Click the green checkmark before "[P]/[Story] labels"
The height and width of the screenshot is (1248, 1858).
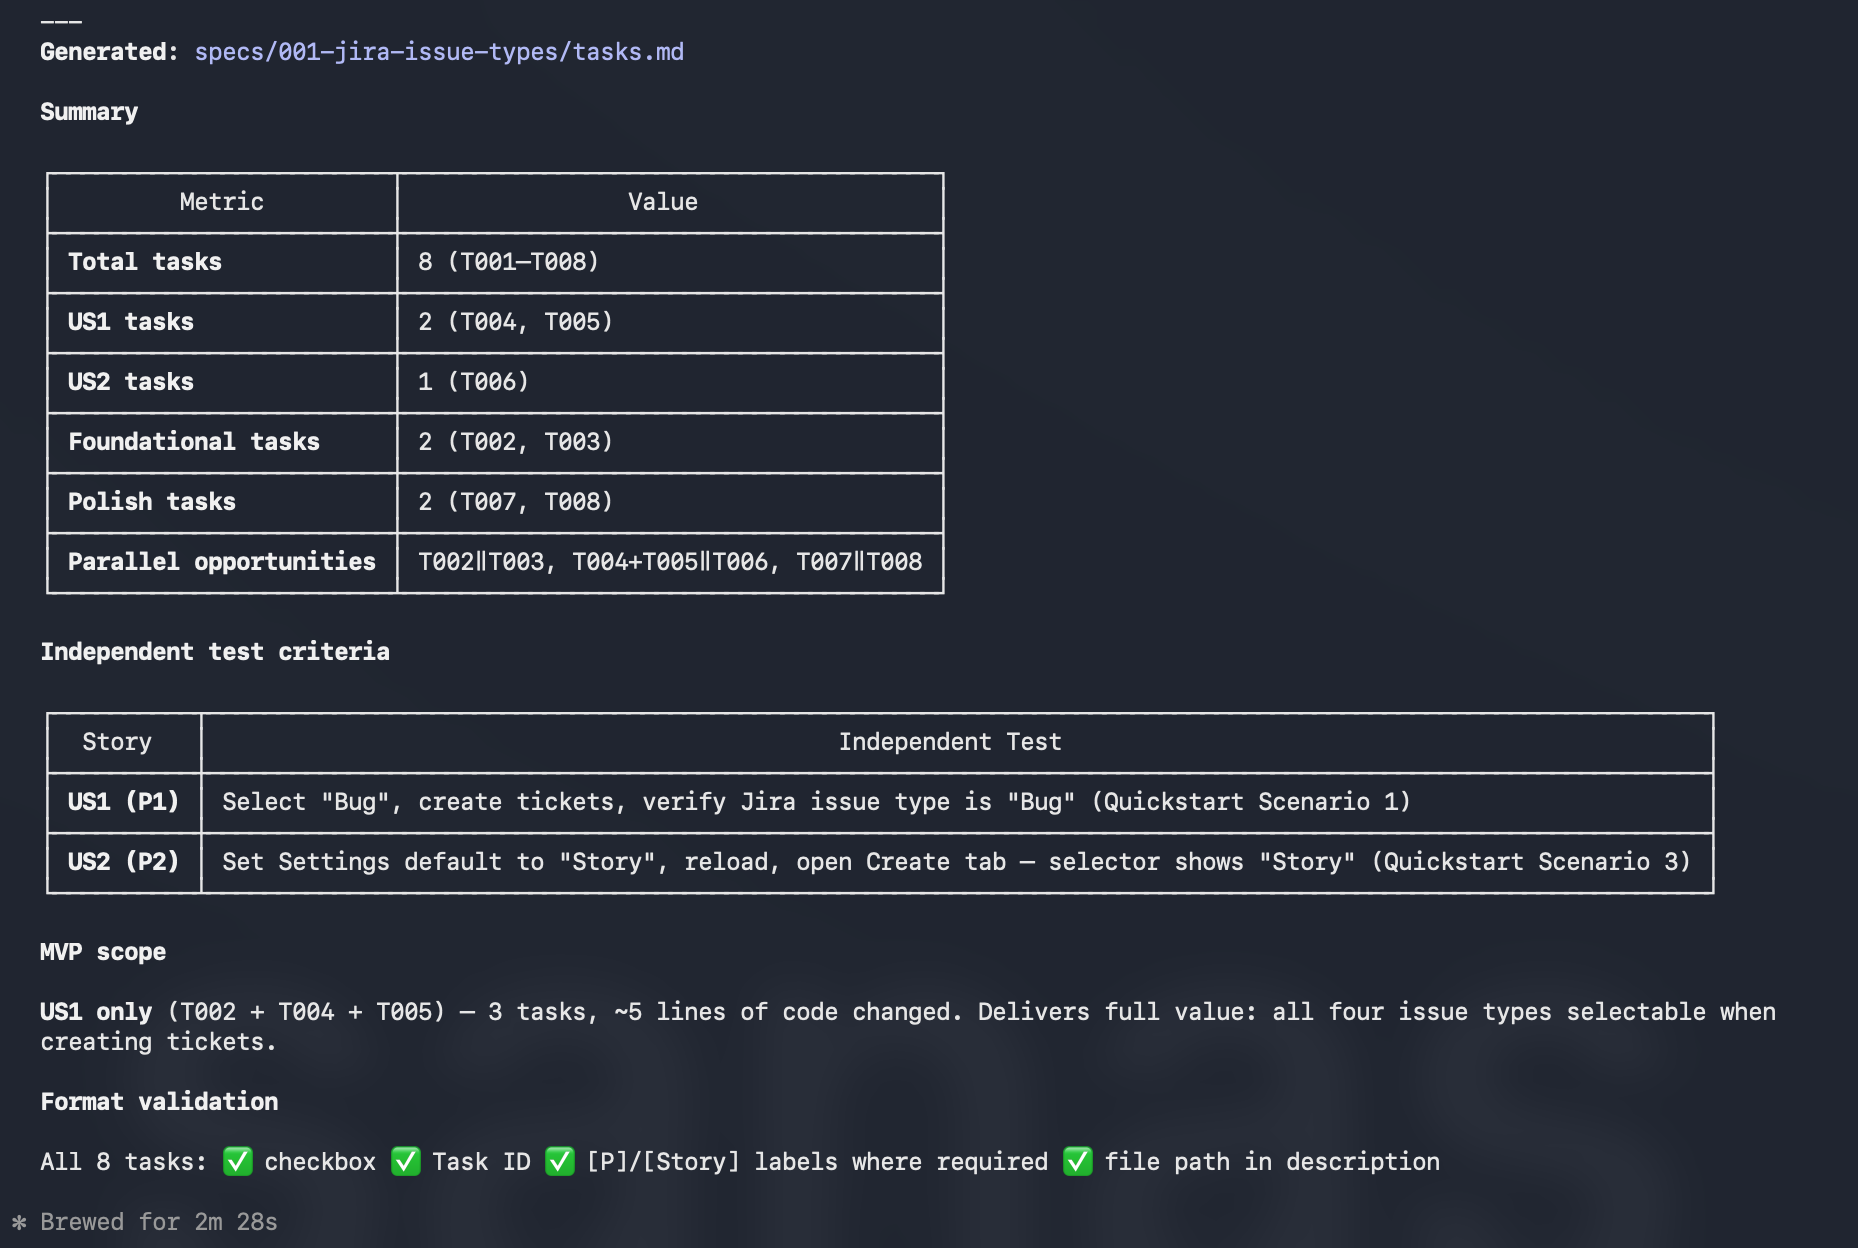click(x=559, y=1161)
